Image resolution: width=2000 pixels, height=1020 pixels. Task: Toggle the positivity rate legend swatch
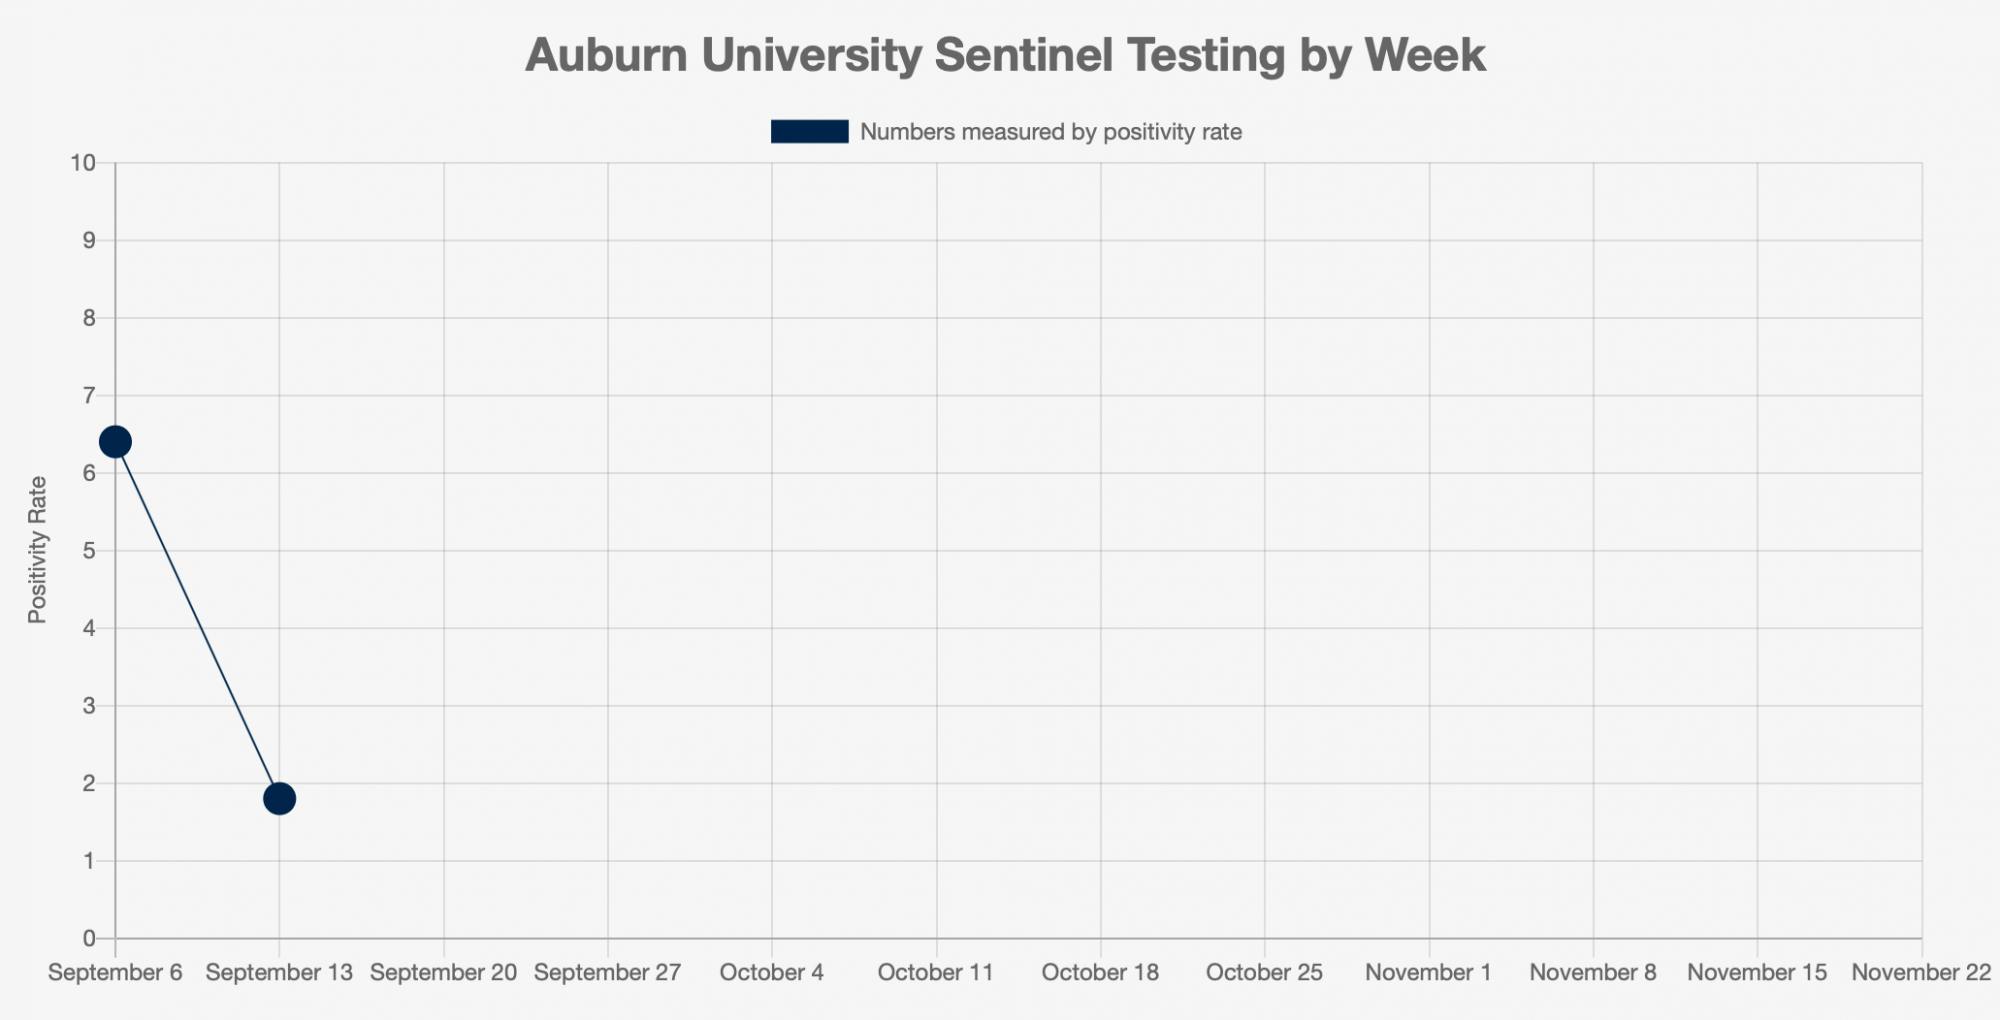tap(809, 132)
